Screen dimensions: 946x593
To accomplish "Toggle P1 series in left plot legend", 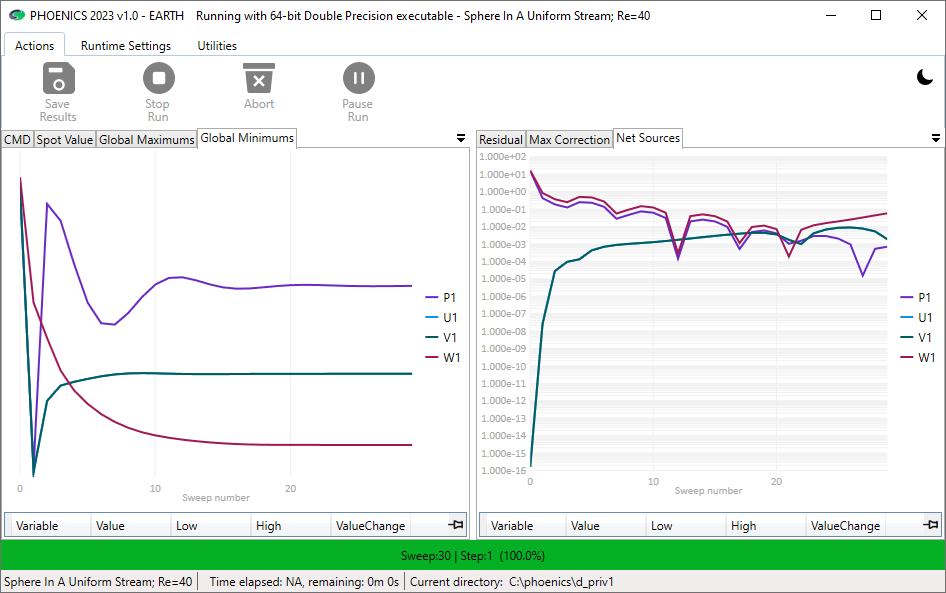I will [441, 297].
